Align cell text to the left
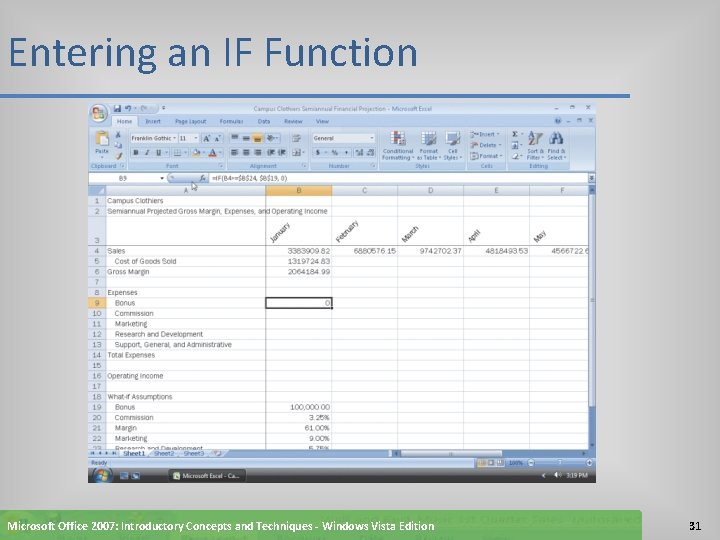This screenshot has width=720, height=540. 234,152
